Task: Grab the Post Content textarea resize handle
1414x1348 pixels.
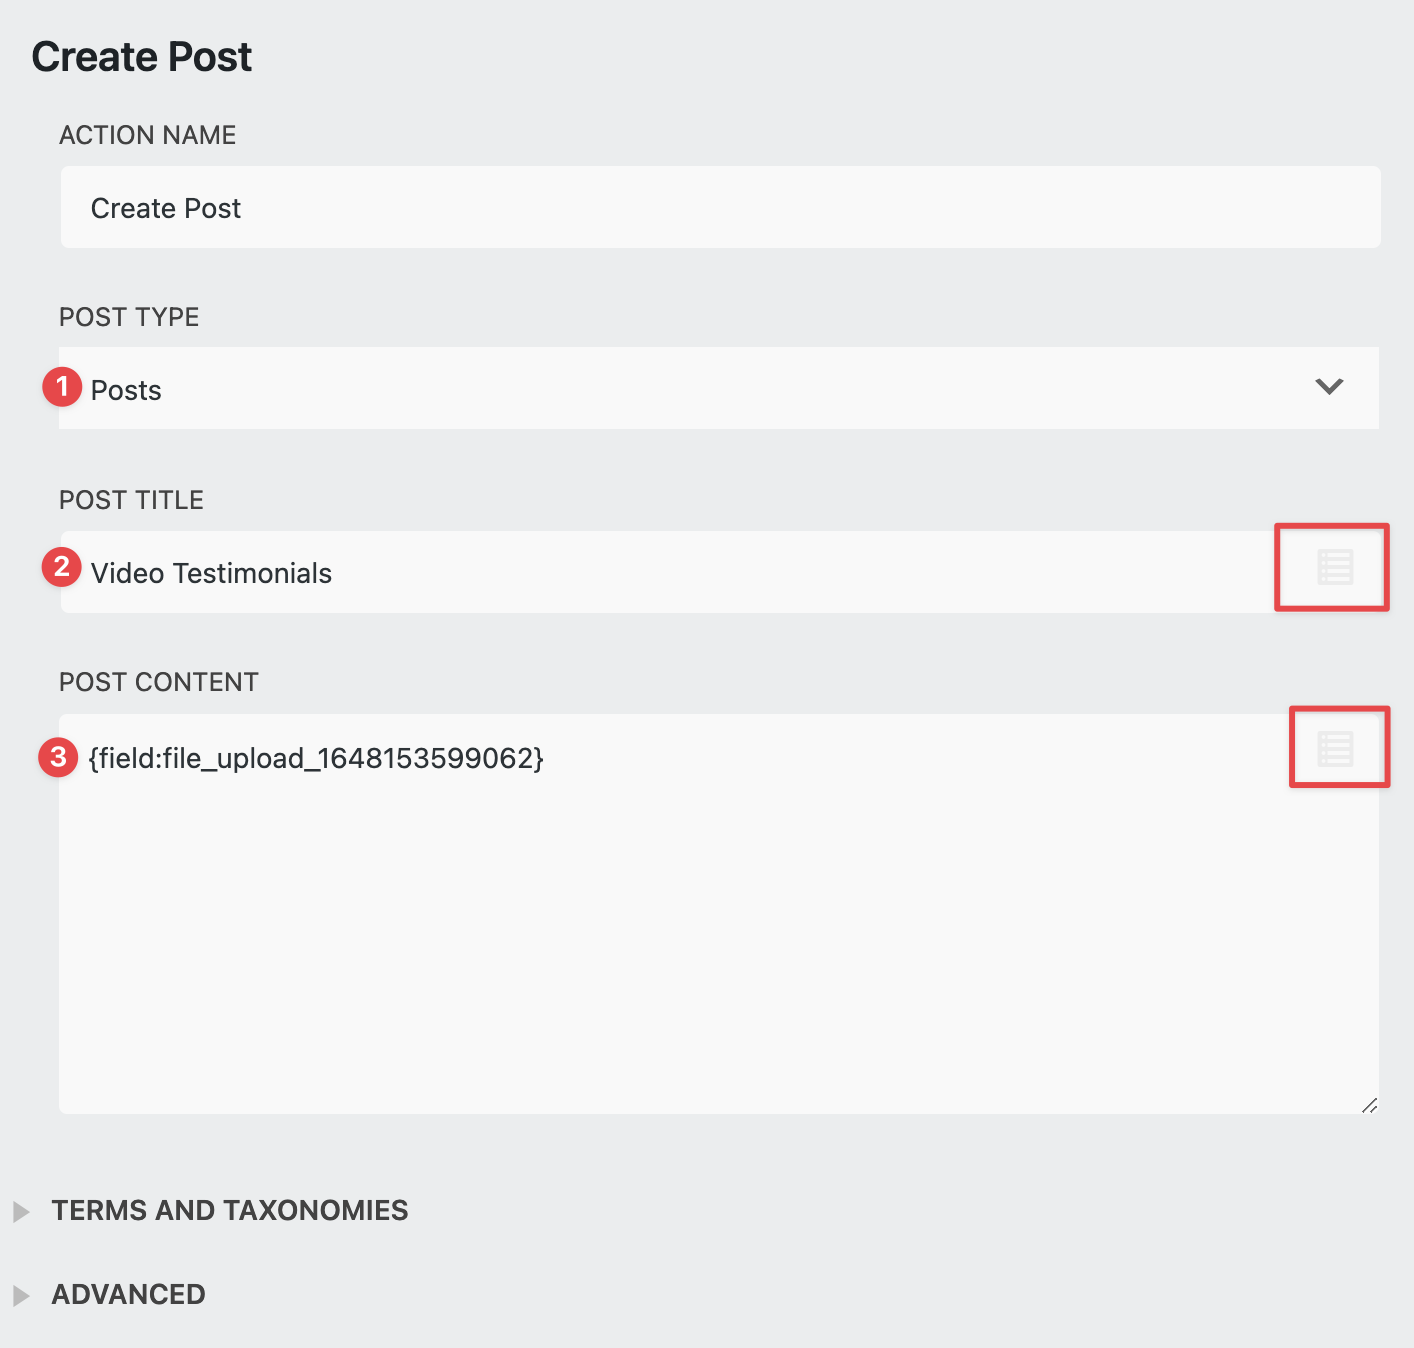Action: (1369, 1105)
